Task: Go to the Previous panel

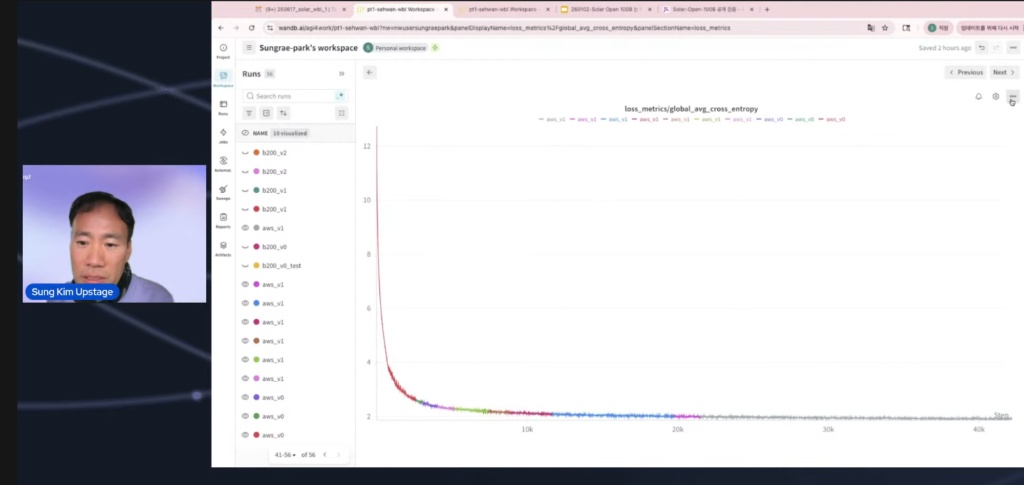Action: click(x=965, y=72)
